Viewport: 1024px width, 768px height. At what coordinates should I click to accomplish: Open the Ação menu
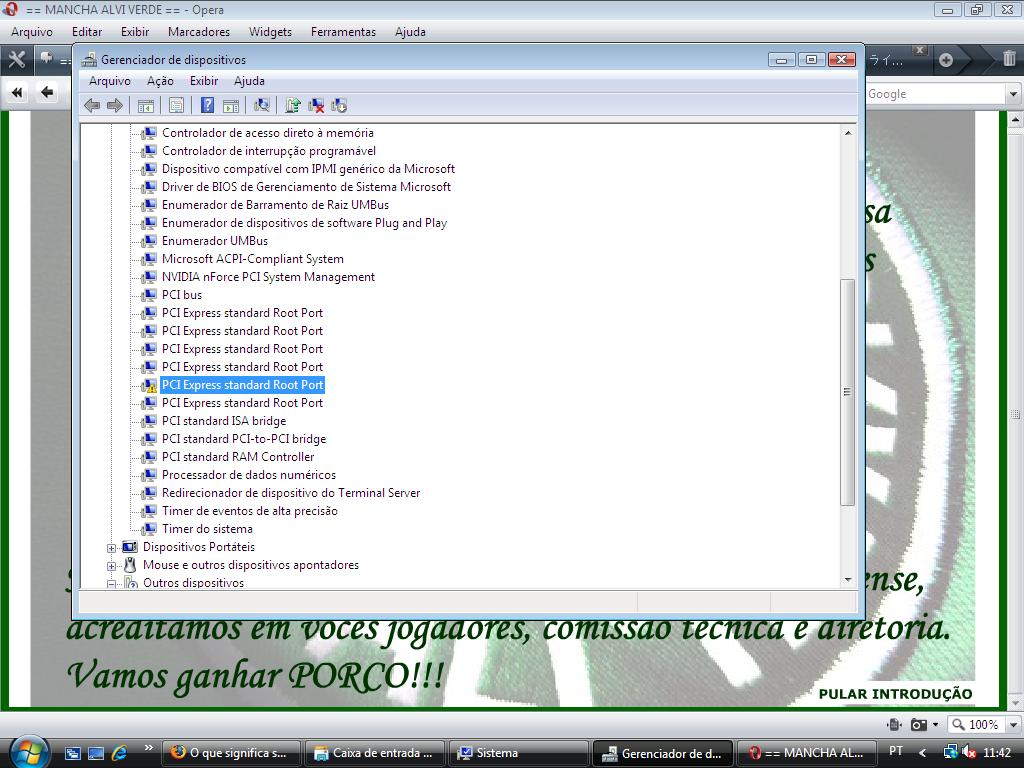pyautogui.click(x=160, y=81)
